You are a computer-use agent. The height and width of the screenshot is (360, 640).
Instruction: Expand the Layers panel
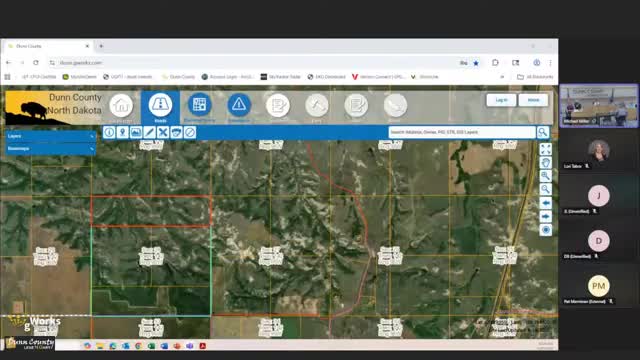coord(51,136)
